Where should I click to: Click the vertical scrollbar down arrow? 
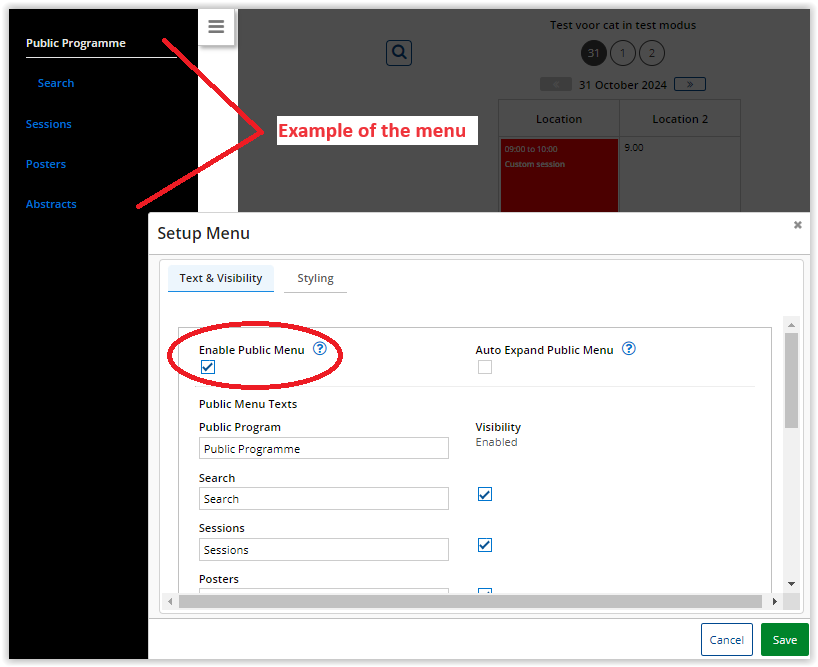(791, 583)
